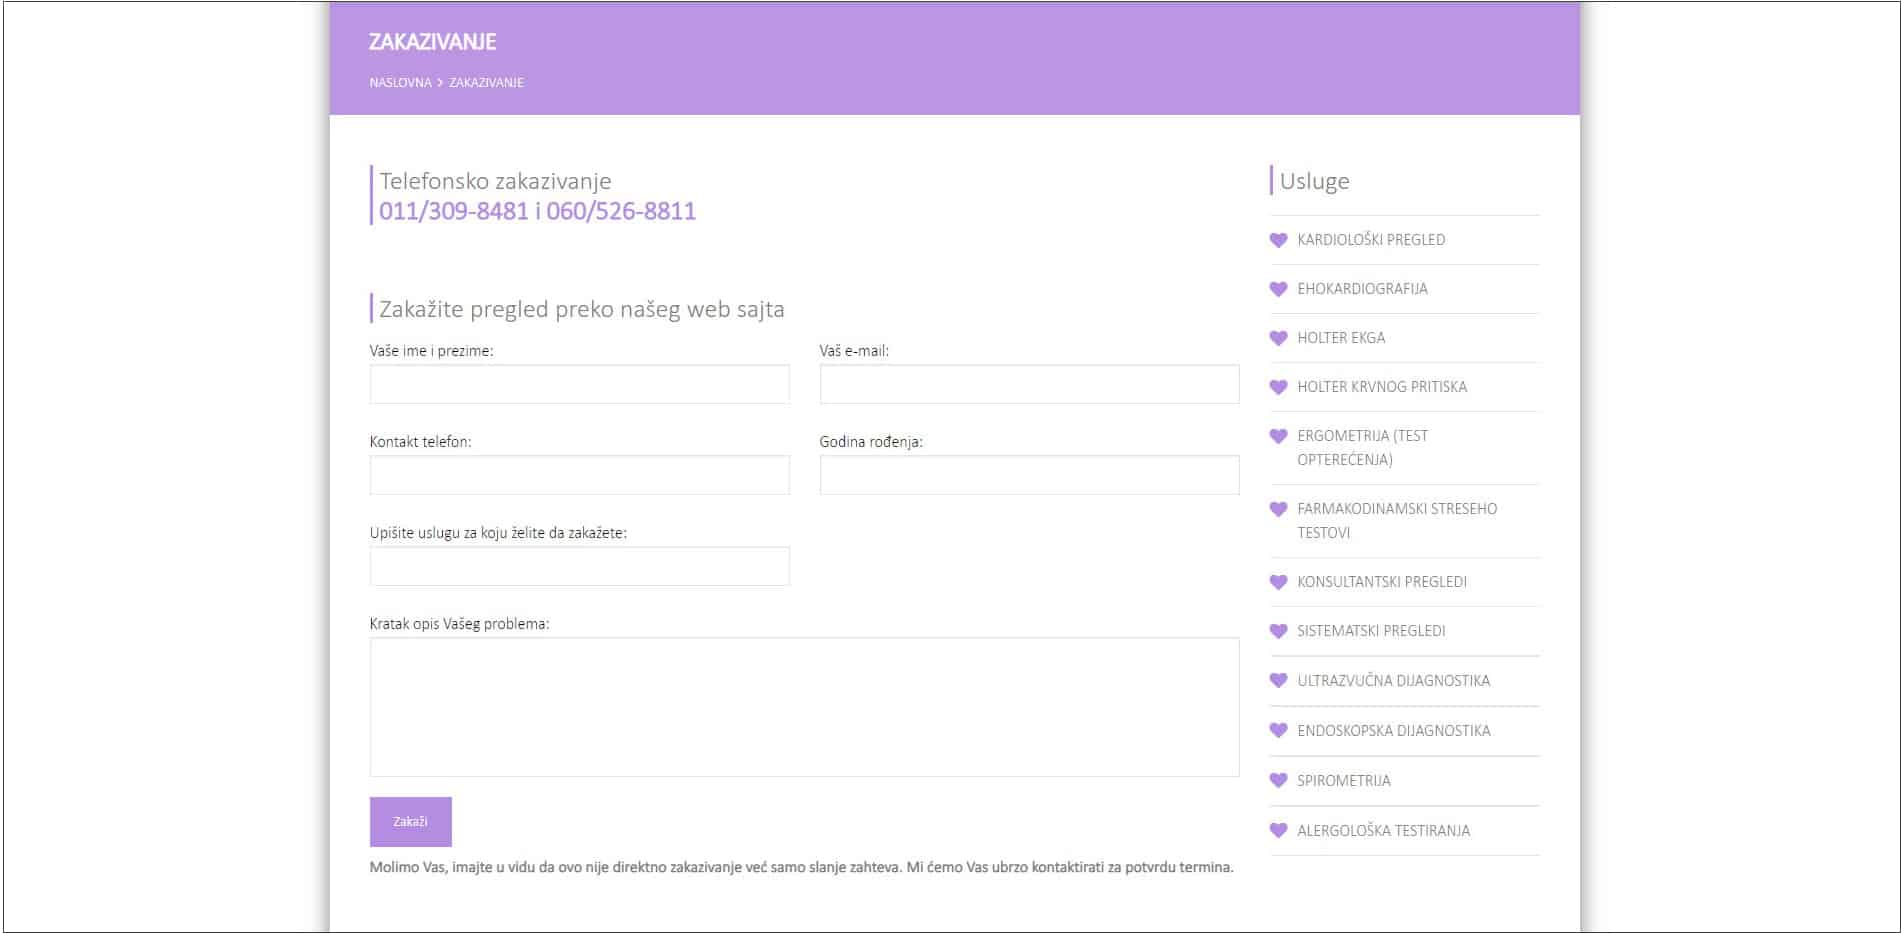Click the Godina rođenja input field
1902x934 pixels.
[1029, 475]
